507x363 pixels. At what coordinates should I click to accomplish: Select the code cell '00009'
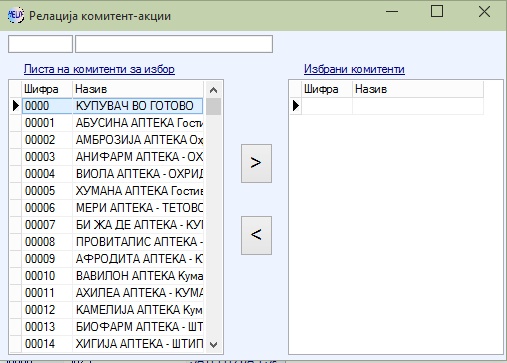(x=47, y=259)
